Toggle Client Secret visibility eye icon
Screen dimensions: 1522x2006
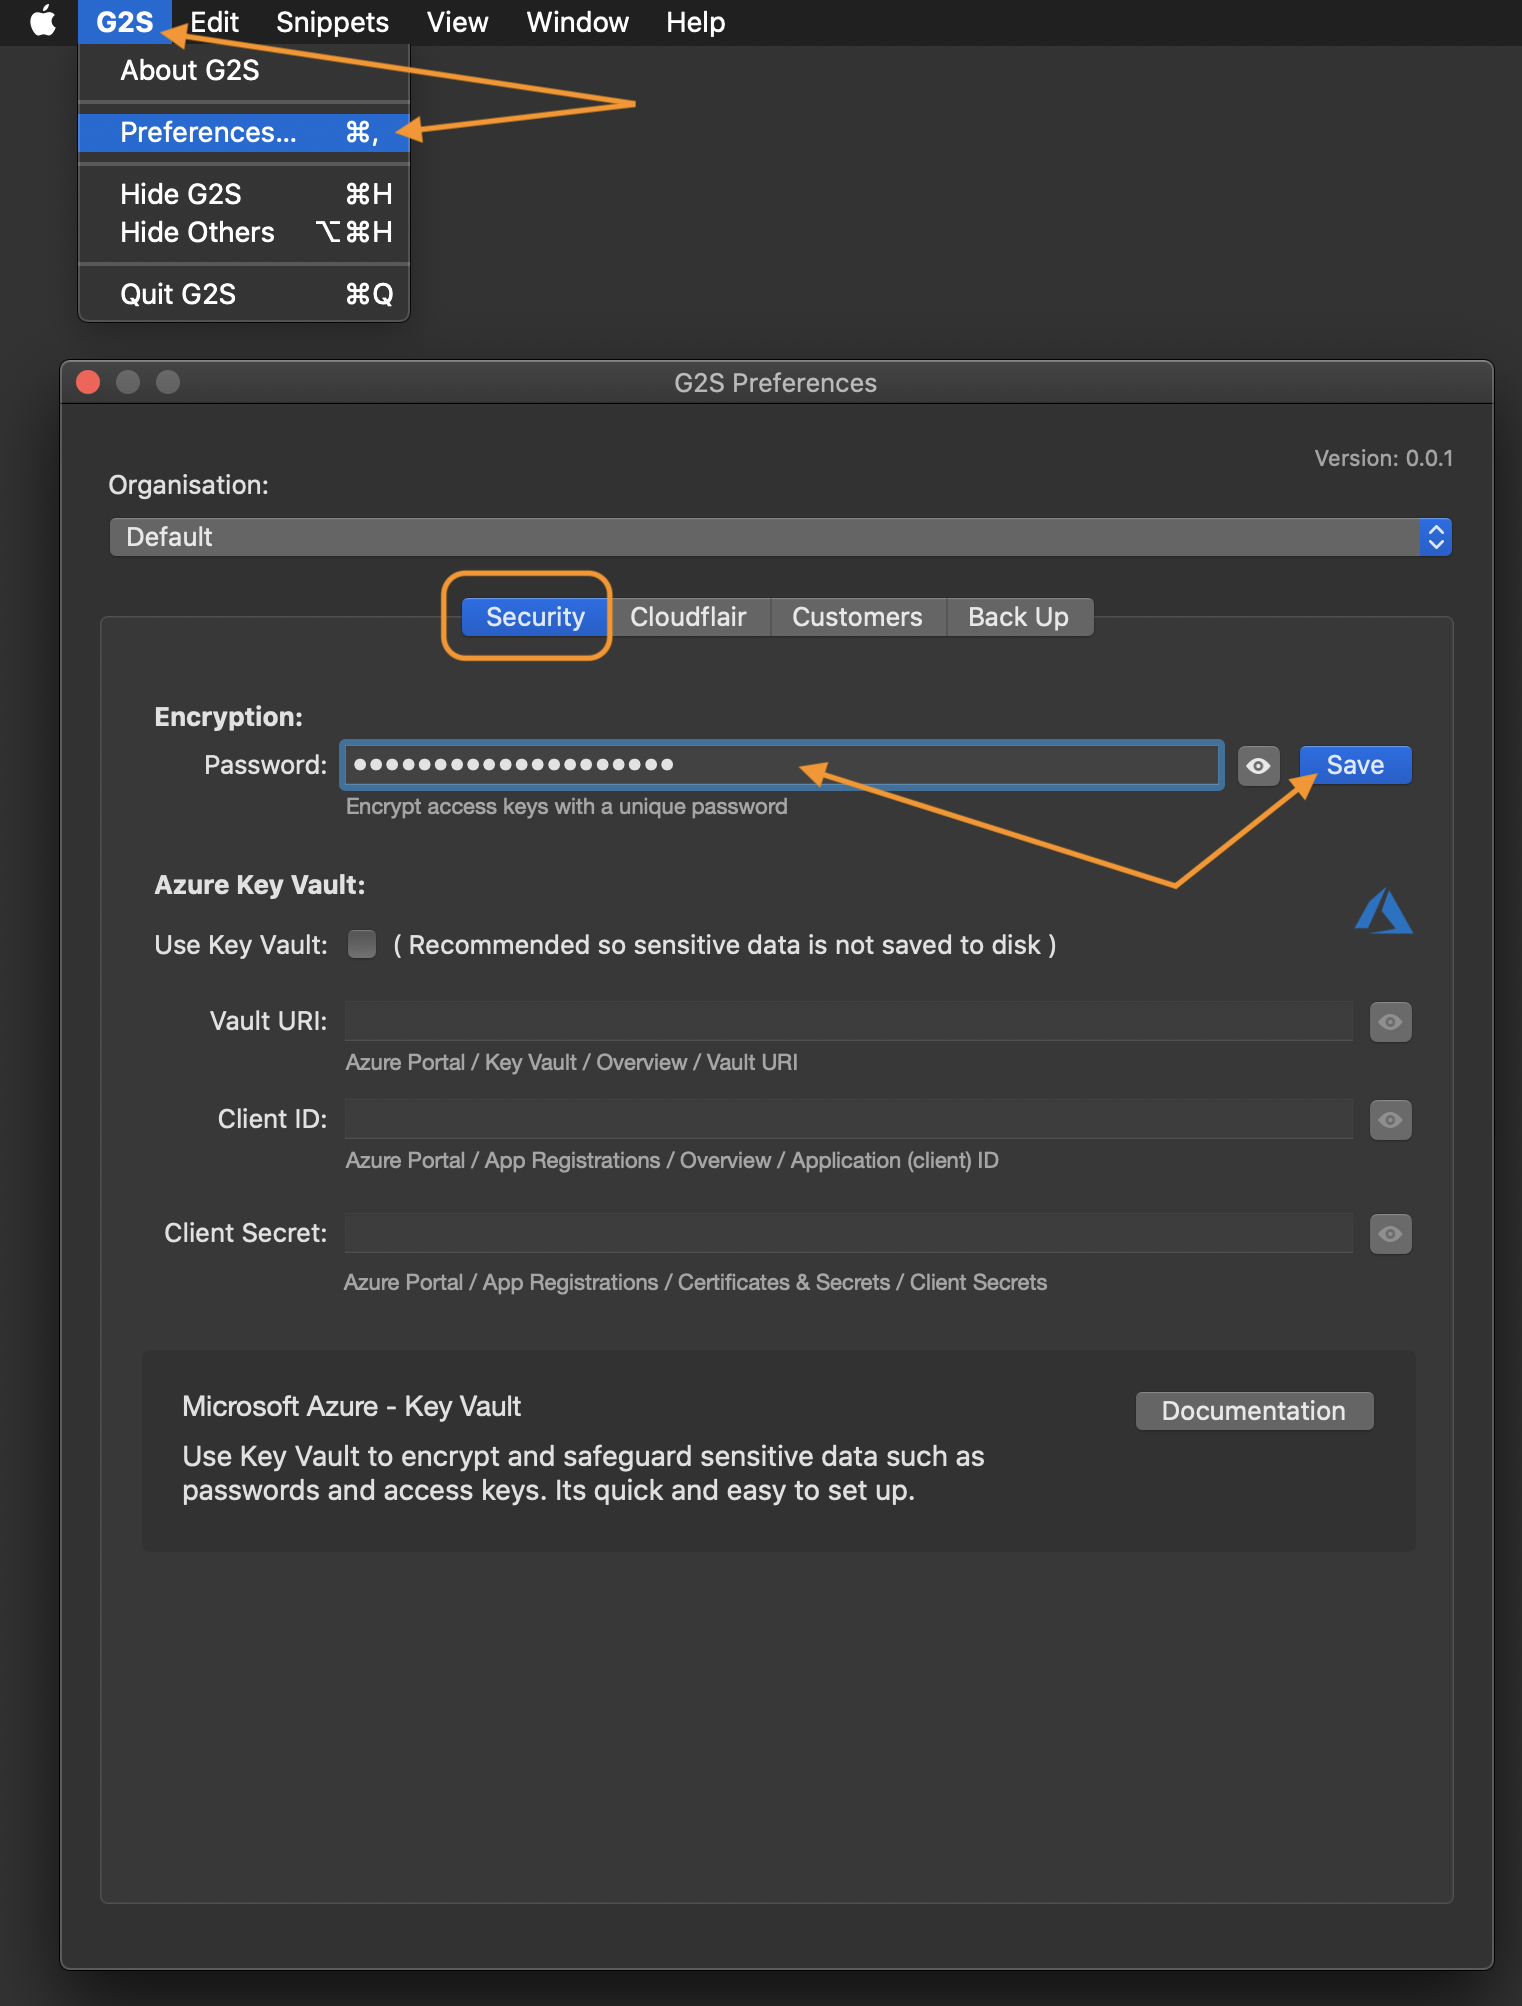[1391, 1234]
